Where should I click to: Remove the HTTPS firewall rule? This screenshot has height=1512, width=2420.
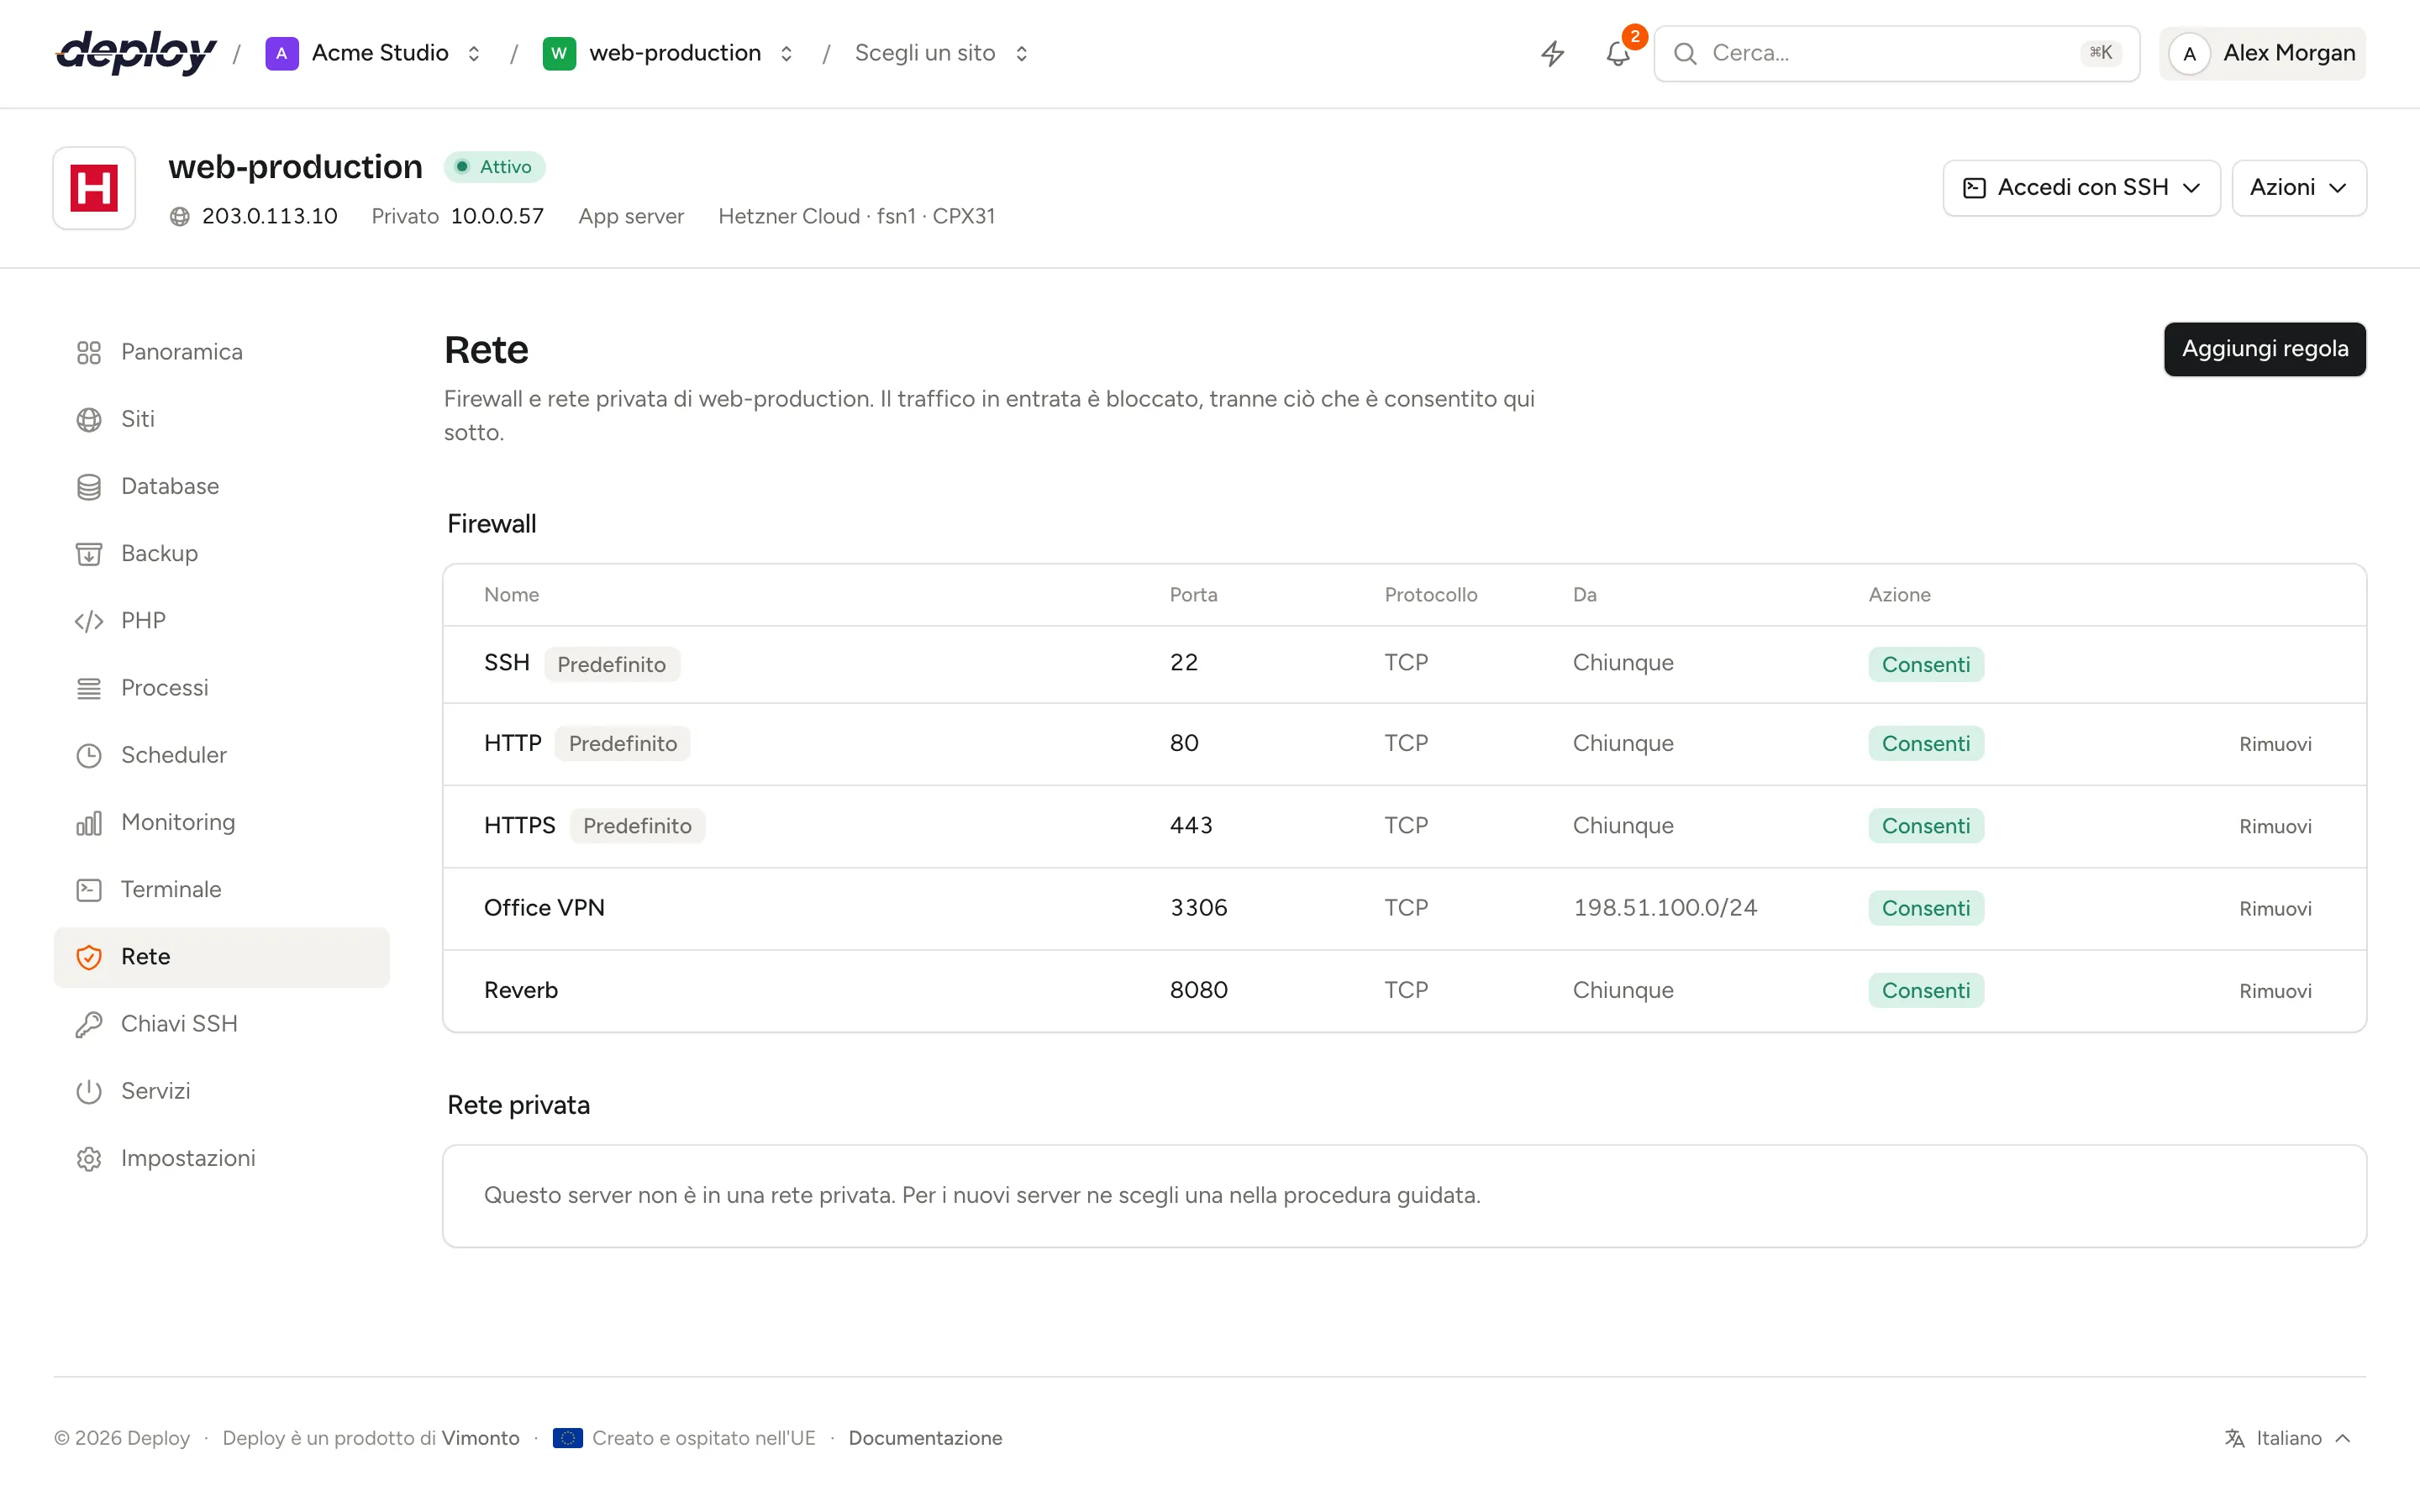tap(2275, 826)
